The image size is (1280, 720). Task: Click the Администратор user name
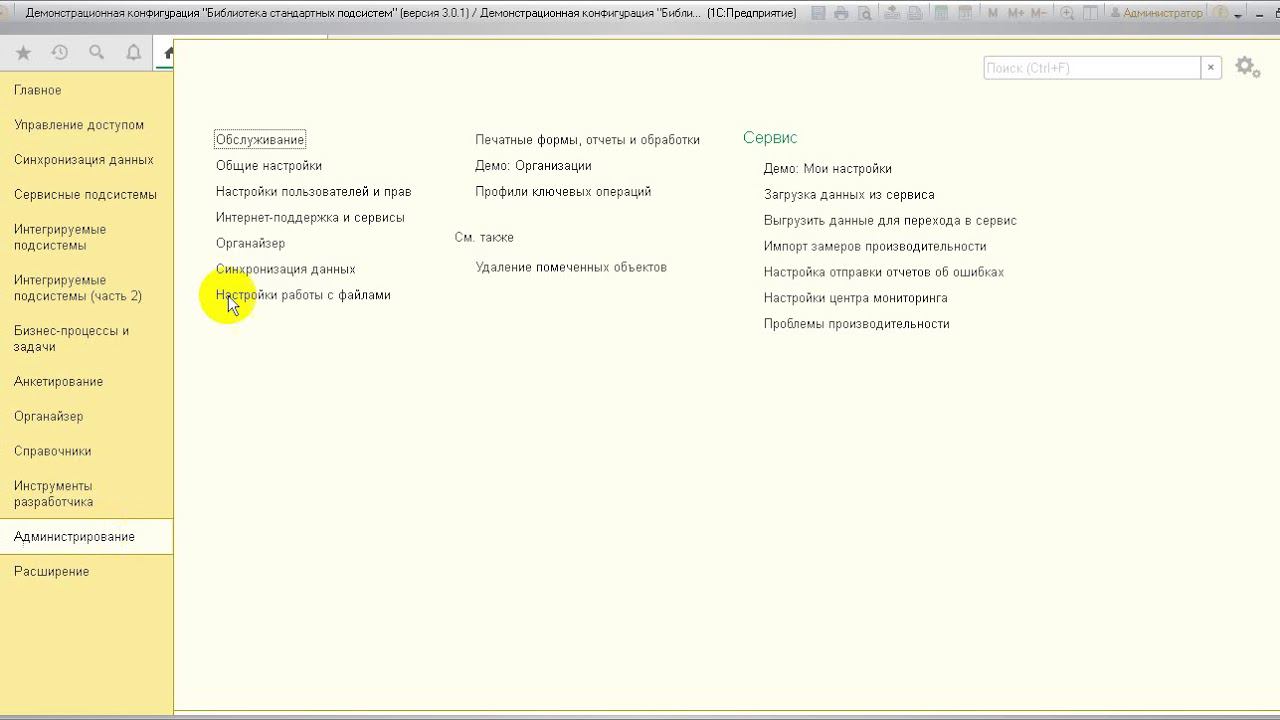coord(1156,13)
